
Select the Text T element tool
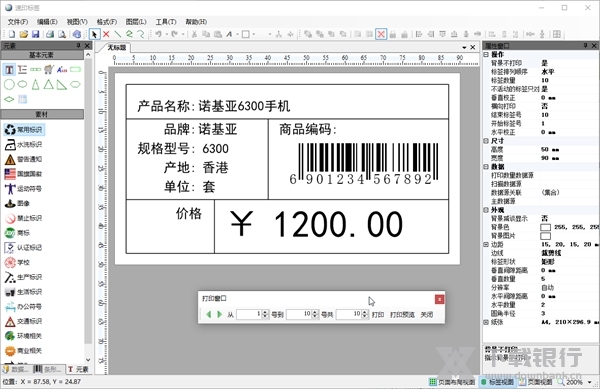coord(9,70)
